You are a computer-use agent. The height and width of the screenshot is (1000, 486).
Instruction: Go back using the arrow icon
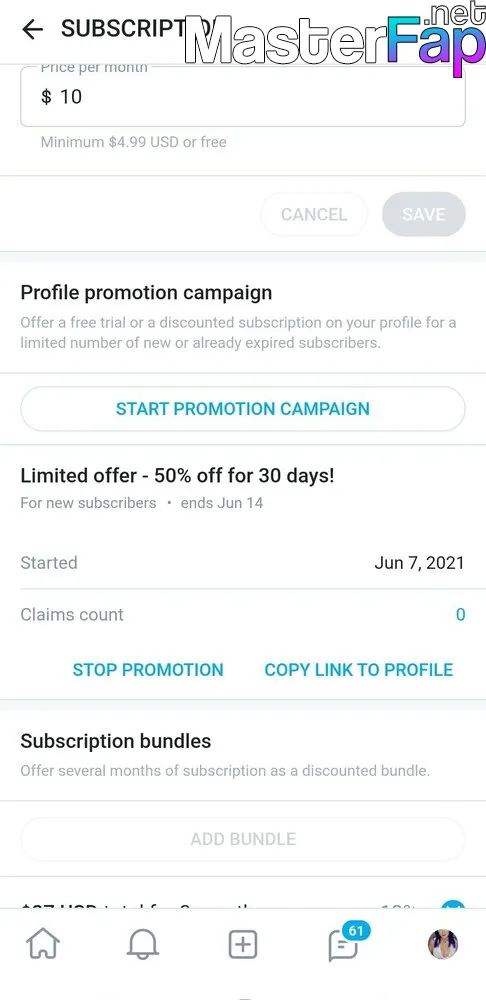tap(33, 29)
